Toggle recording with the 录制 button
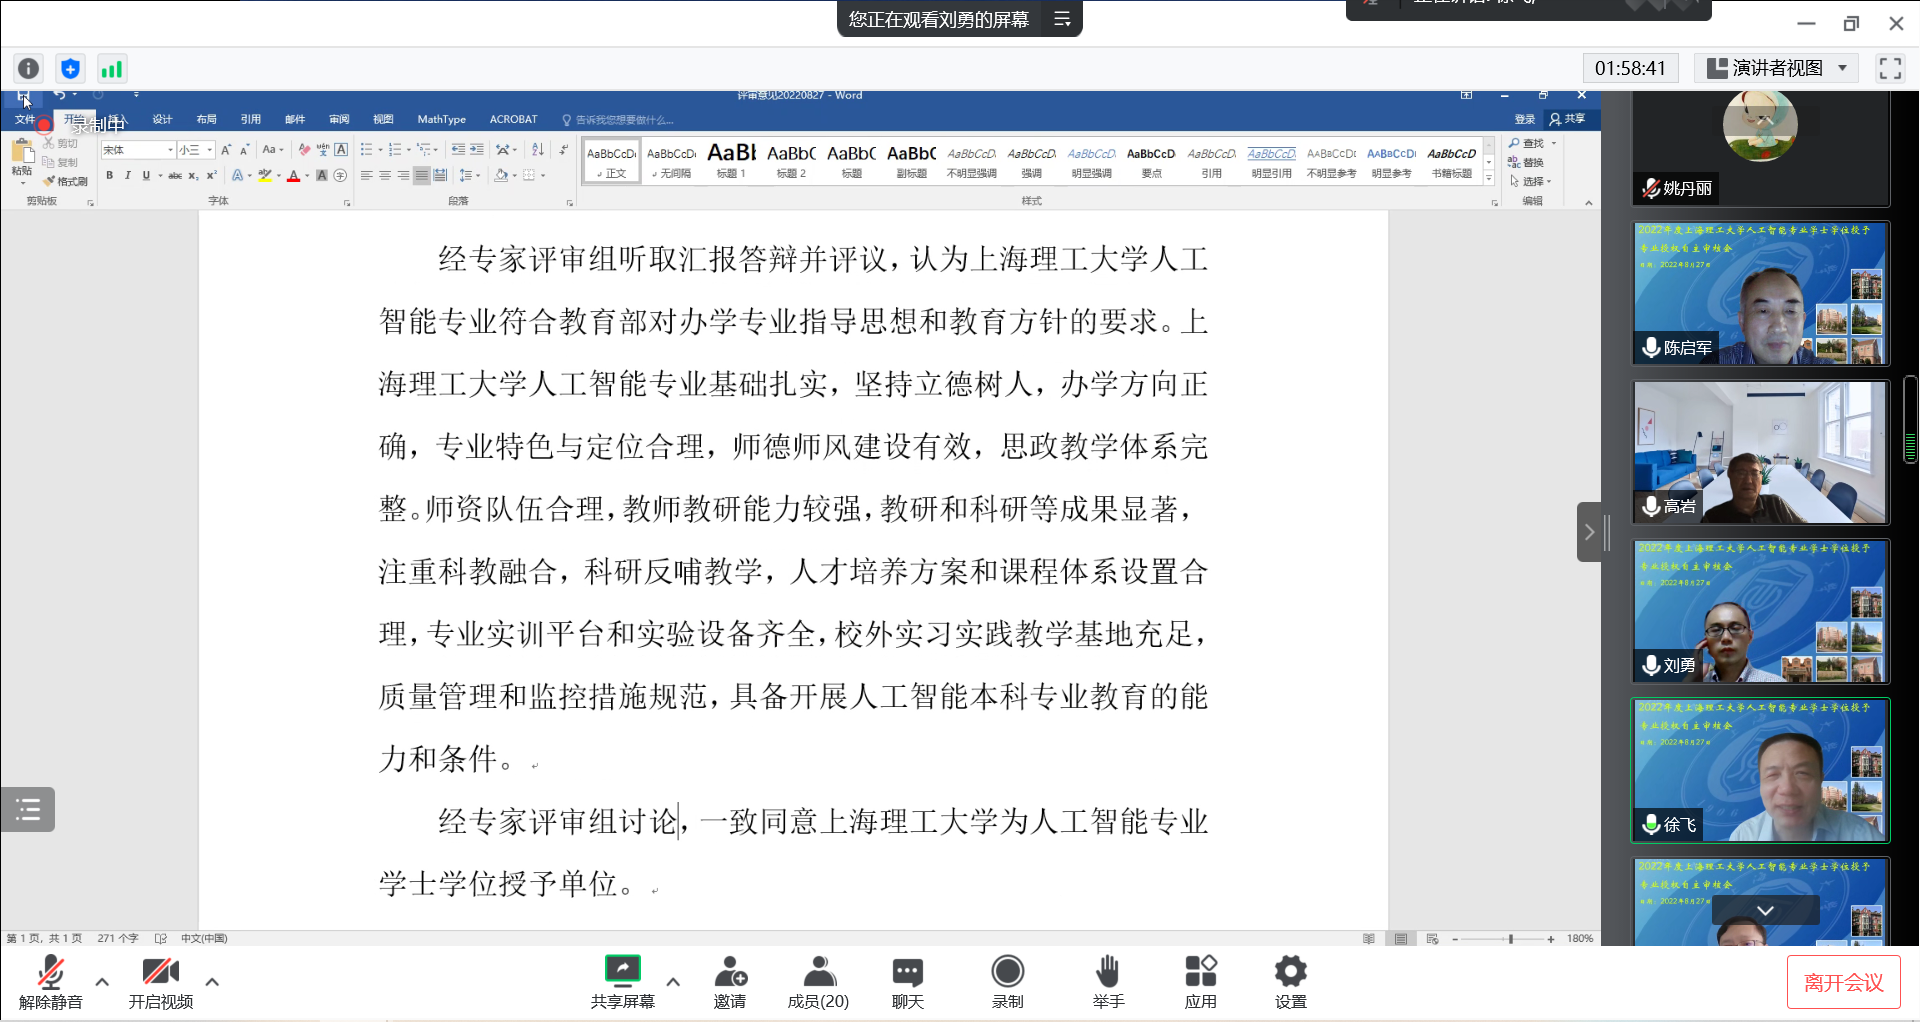This screenshot has height=1022, width=1920. [x=1007, y=981]
